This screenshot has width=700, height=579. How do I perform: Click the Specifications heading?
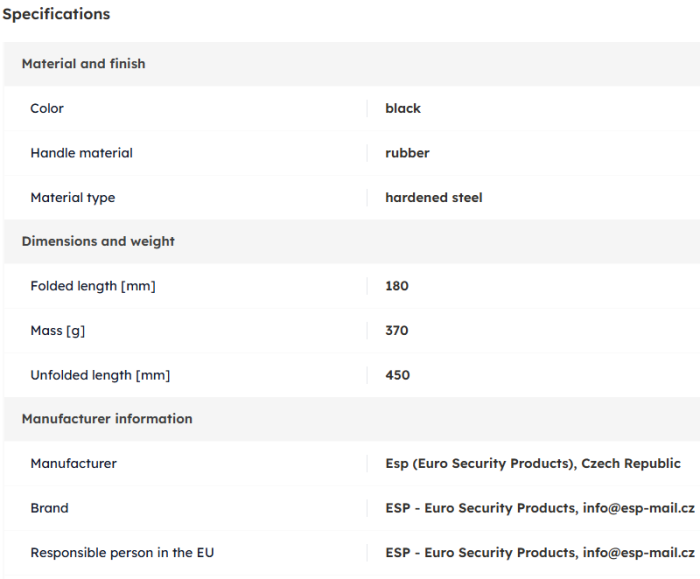[56, 14]
